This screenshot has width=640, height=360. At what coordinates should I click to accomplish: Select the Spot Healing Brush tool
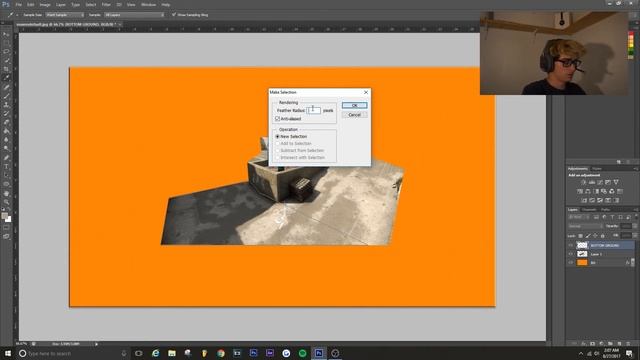[6, 87]
